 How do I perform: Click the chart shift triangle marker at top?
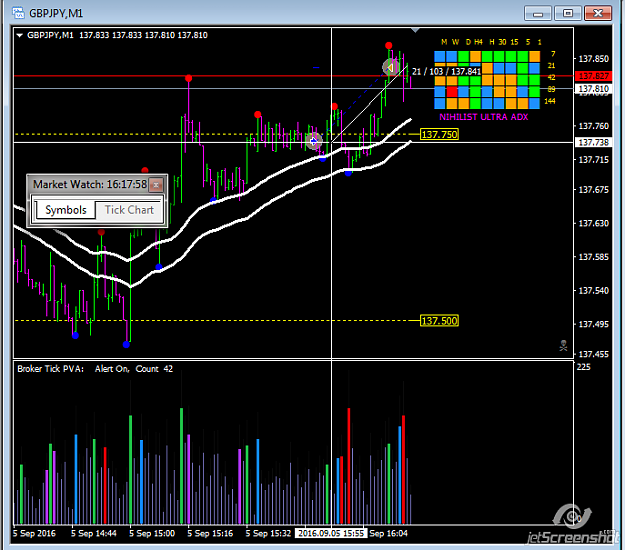[x=415, y=30]
